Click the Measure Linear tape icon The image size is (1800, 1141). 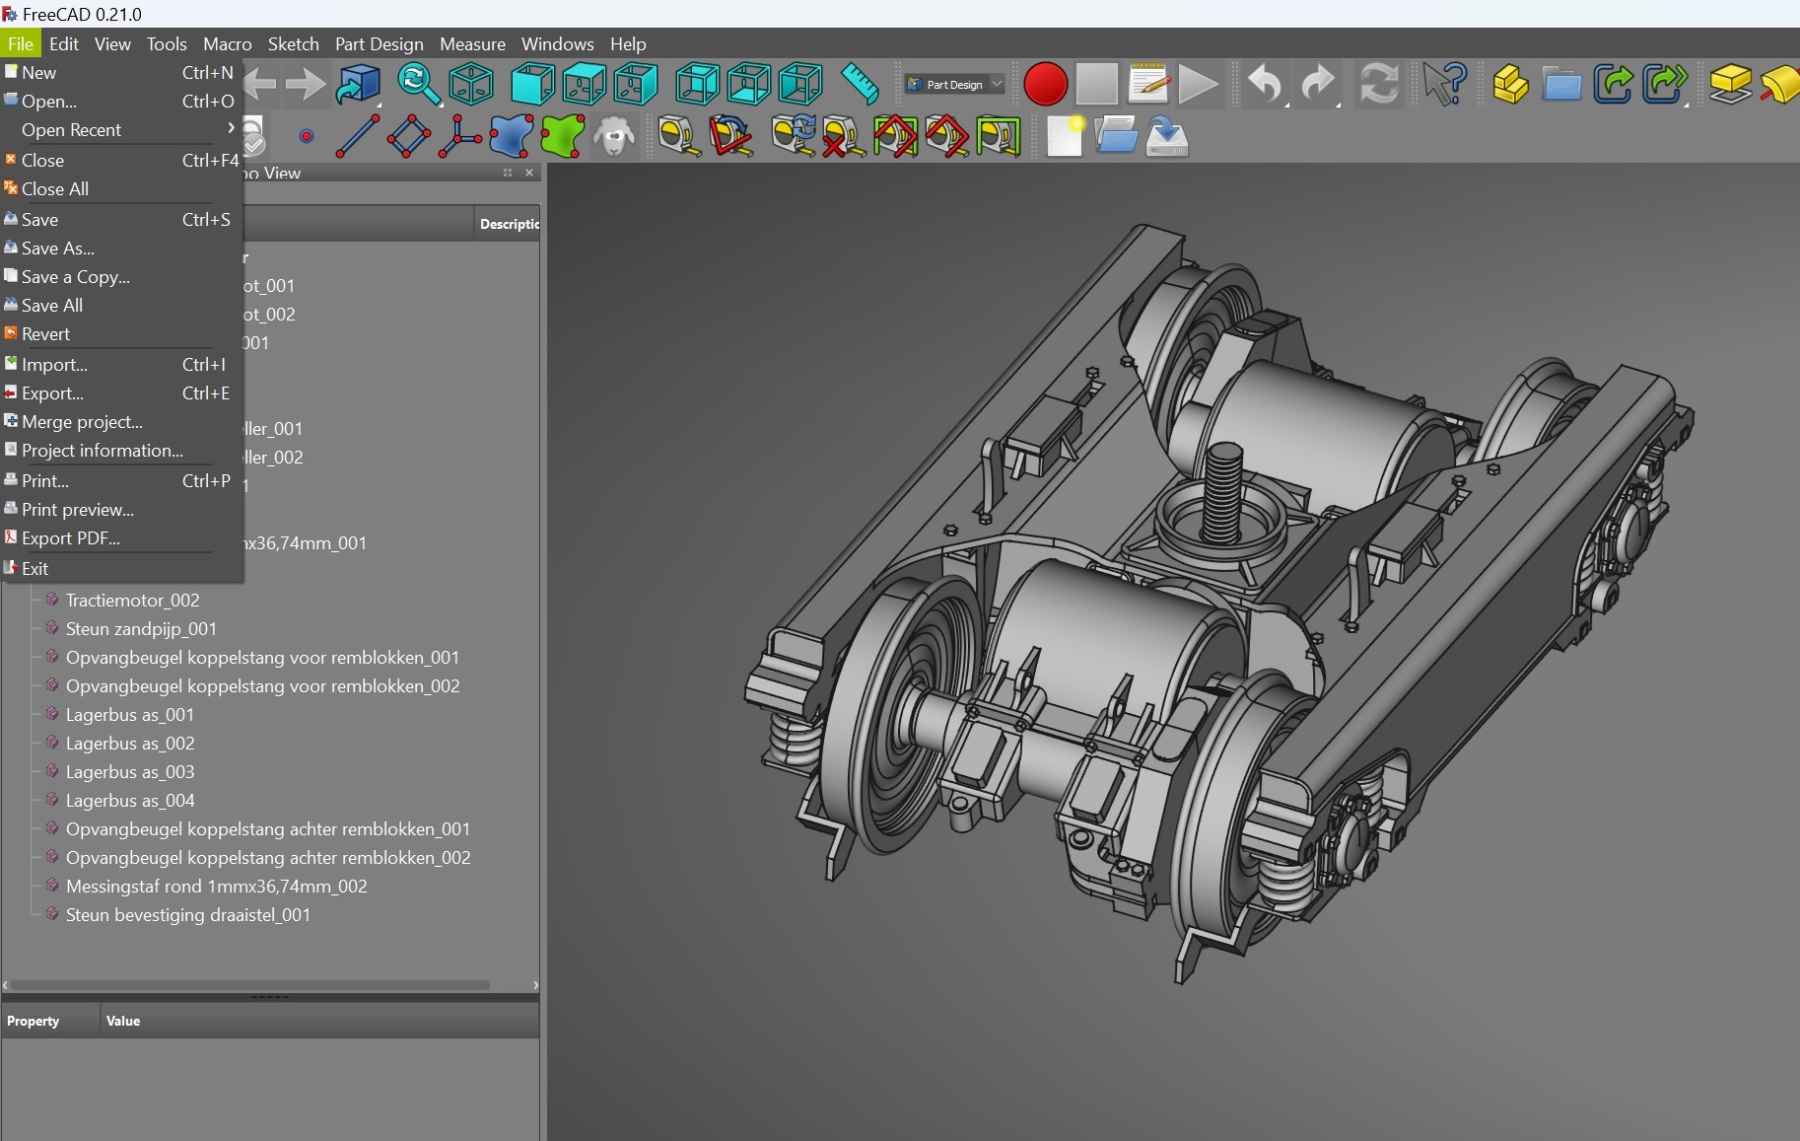pyautogui.click(x=679, y=137)
